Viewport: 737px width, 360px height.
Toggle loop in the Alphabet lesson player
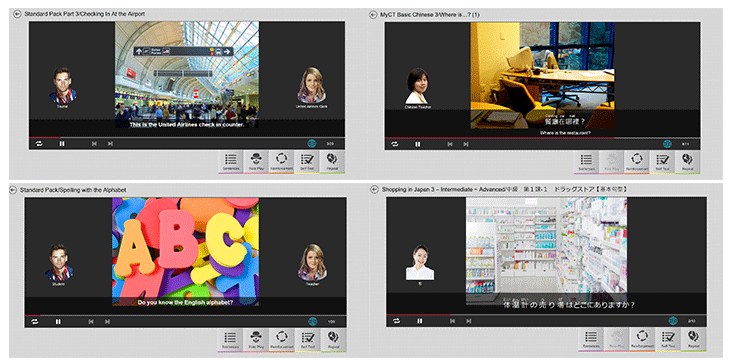tap(34, 321)
